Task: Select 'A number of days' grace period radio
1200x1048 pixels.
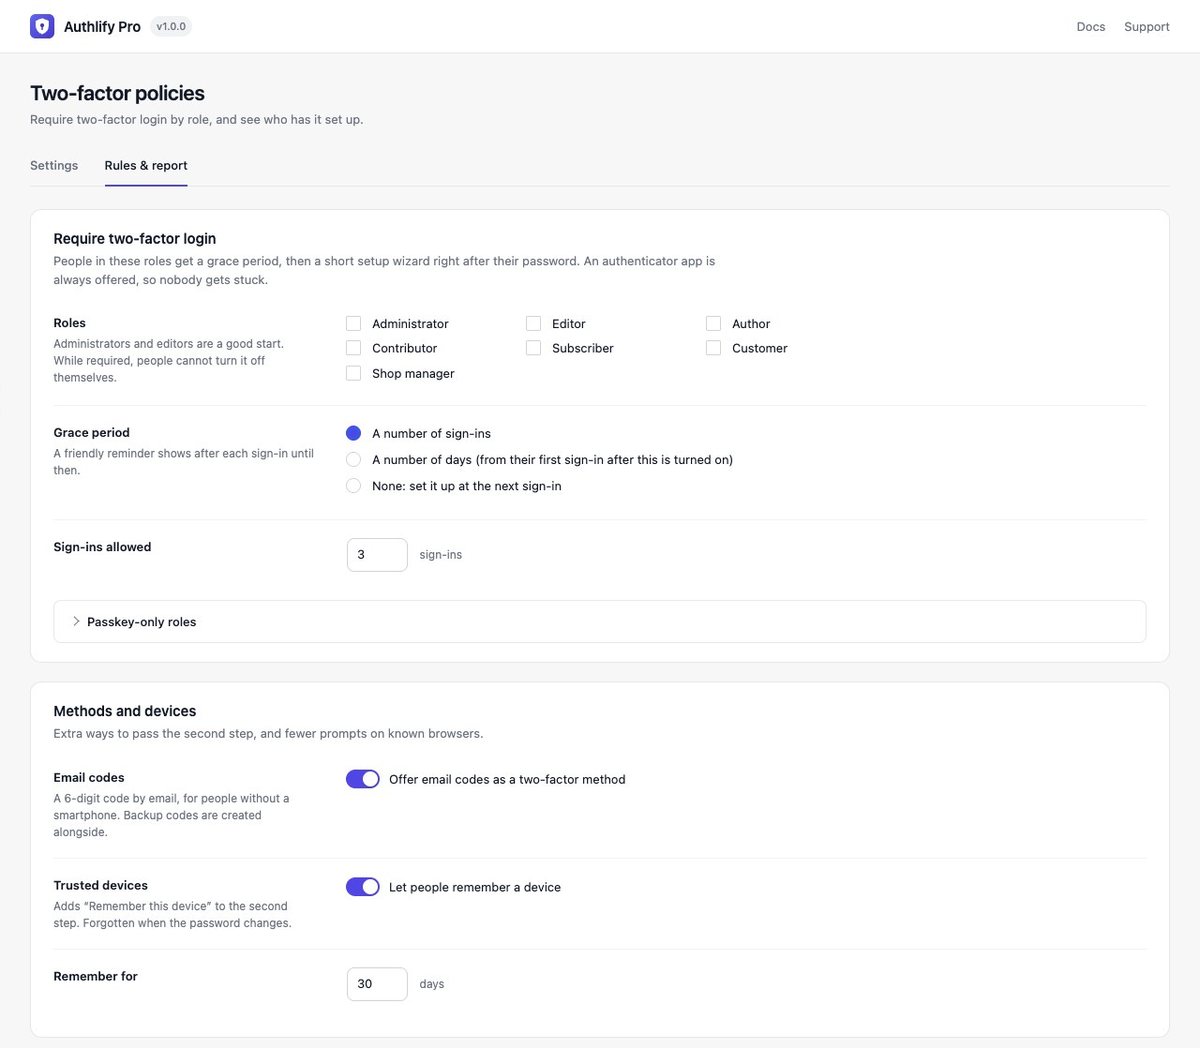Action: (x=353, y=459)
